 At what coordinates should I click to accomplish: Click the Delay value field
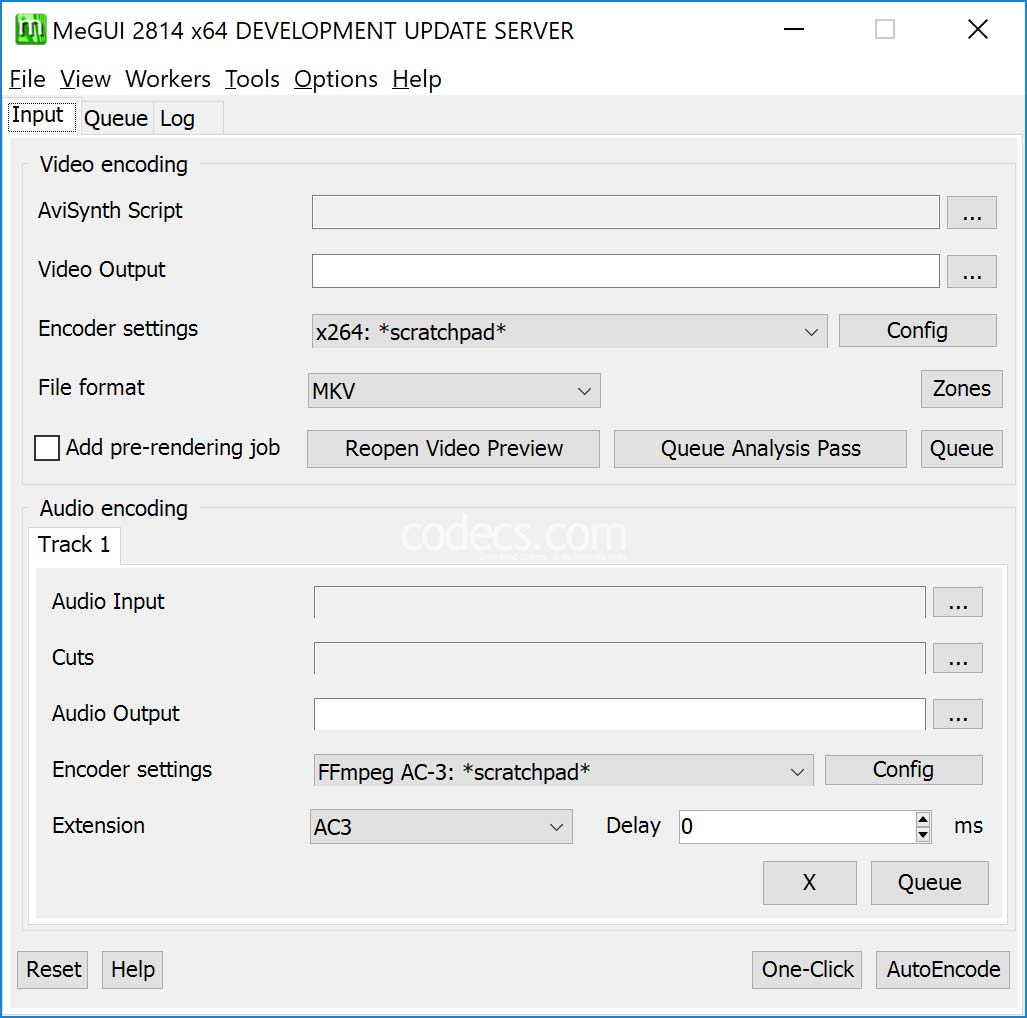(797, 827)
